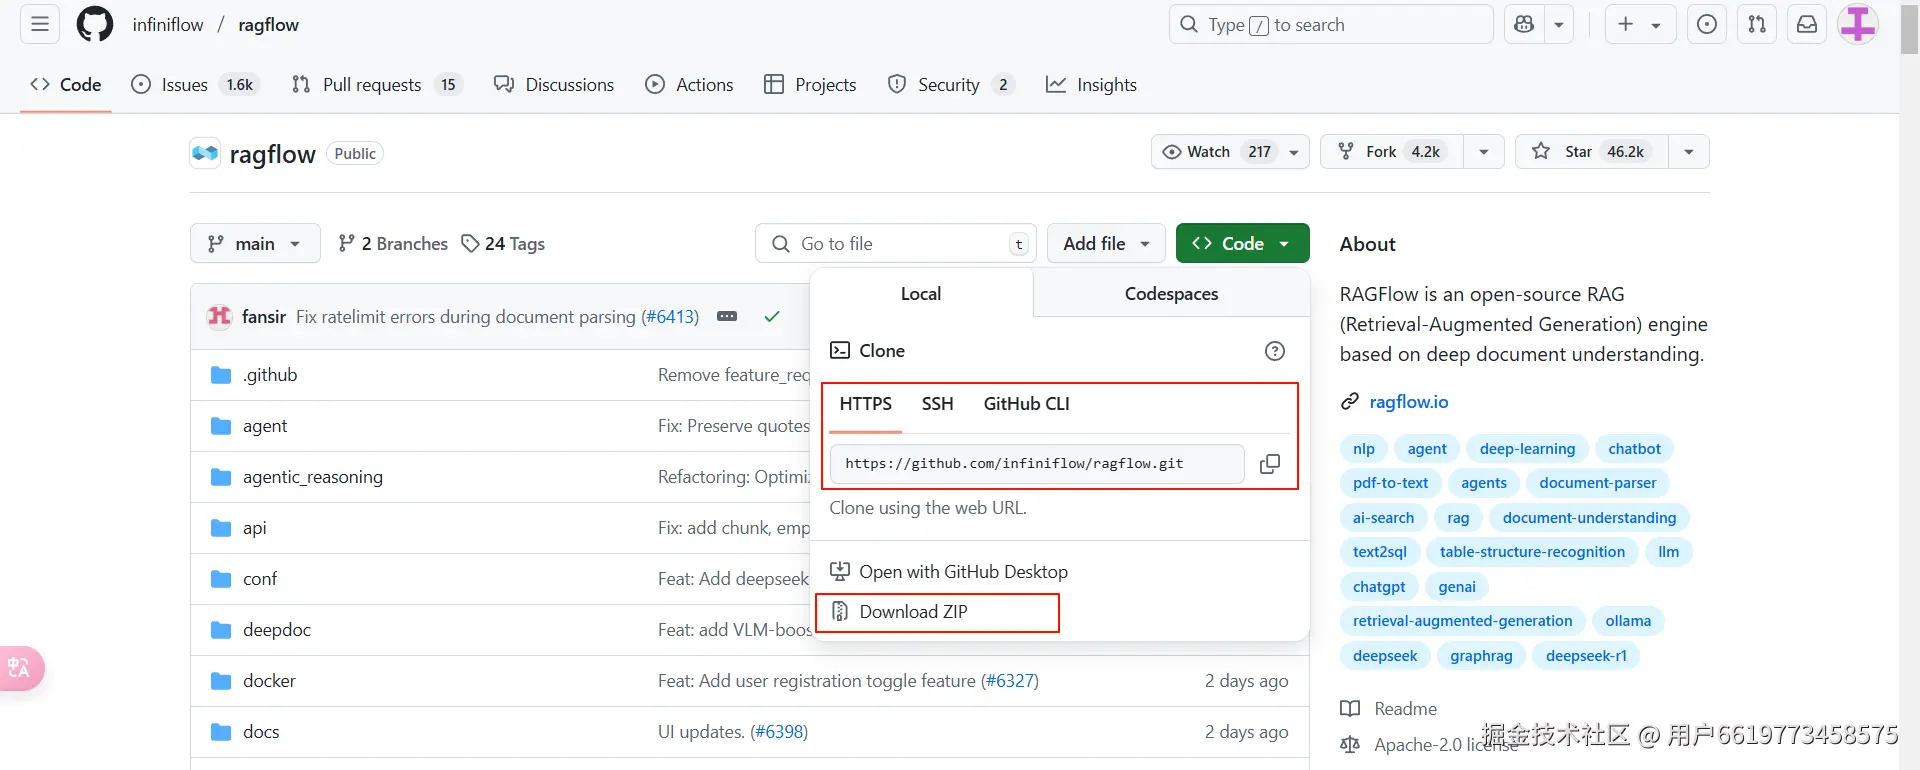The width and height of the screenshot is (1920, 770).
Task: View the commit status green checkmark
Action: (x=772, y=317)
